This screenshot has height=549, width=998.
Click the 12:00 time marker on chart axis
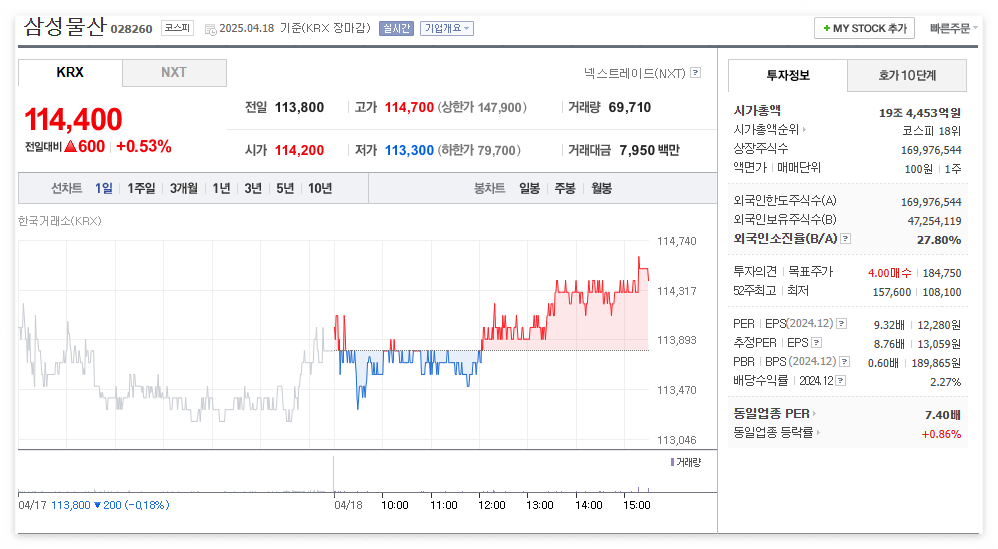[491, 505]
